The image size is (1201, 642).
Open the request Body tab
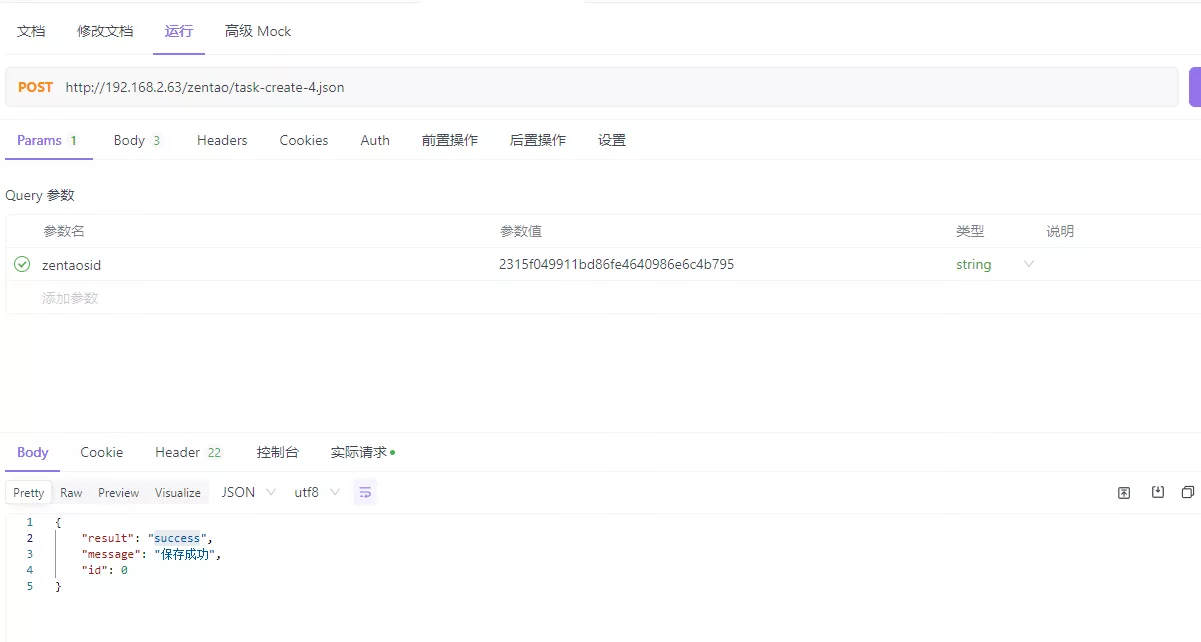tap(136, 140)
